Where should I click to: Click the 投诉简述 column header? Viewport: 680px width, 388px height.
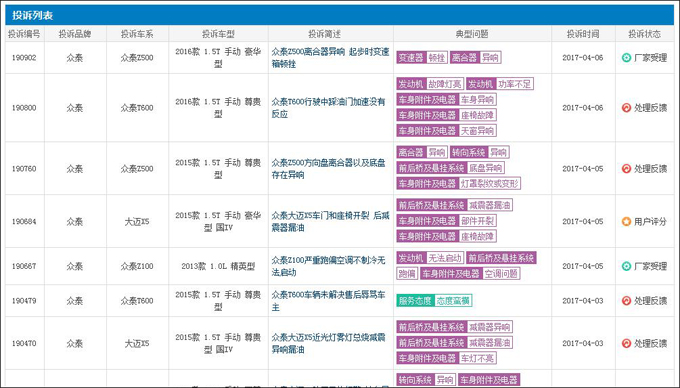click(324, 34)
